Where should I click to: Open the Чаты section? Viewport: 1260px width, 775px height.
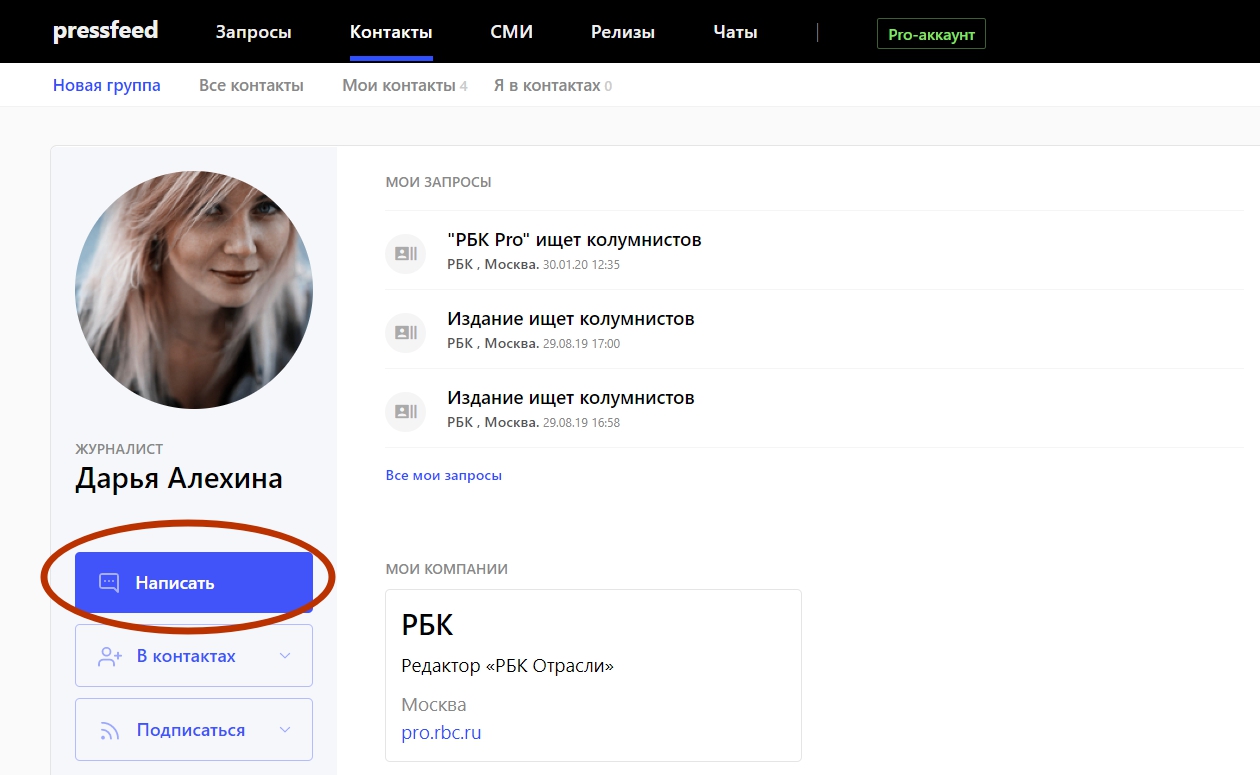[735, 32]
